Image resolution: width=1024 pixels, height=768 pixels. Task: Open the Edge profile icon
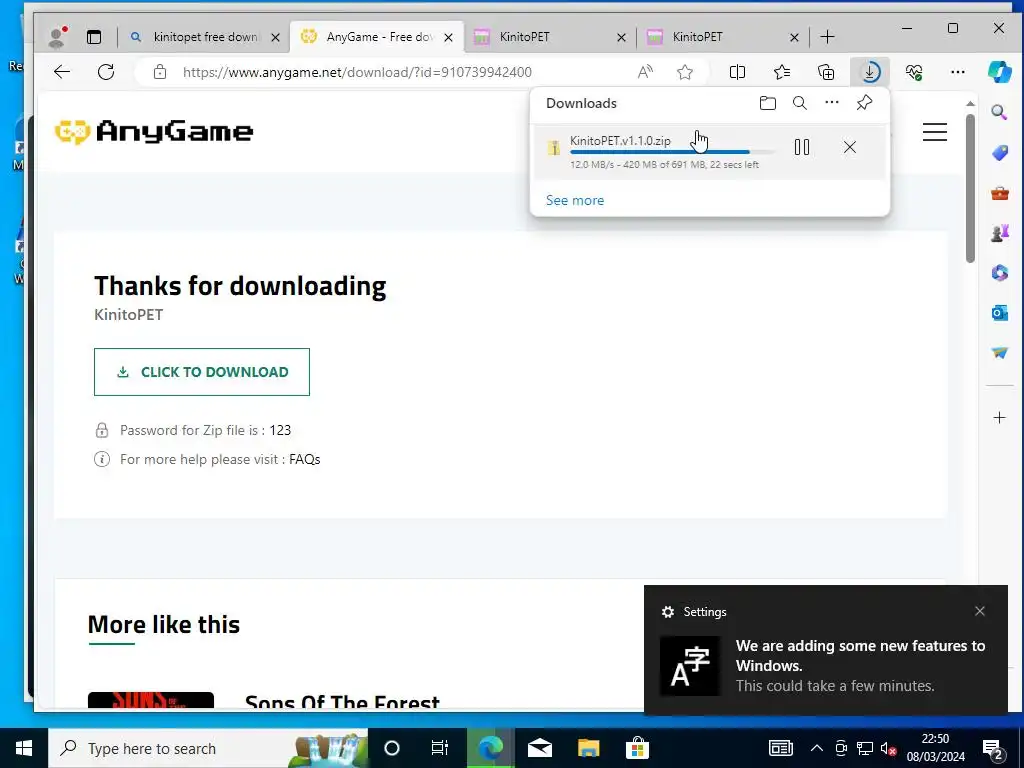point(57,37)
